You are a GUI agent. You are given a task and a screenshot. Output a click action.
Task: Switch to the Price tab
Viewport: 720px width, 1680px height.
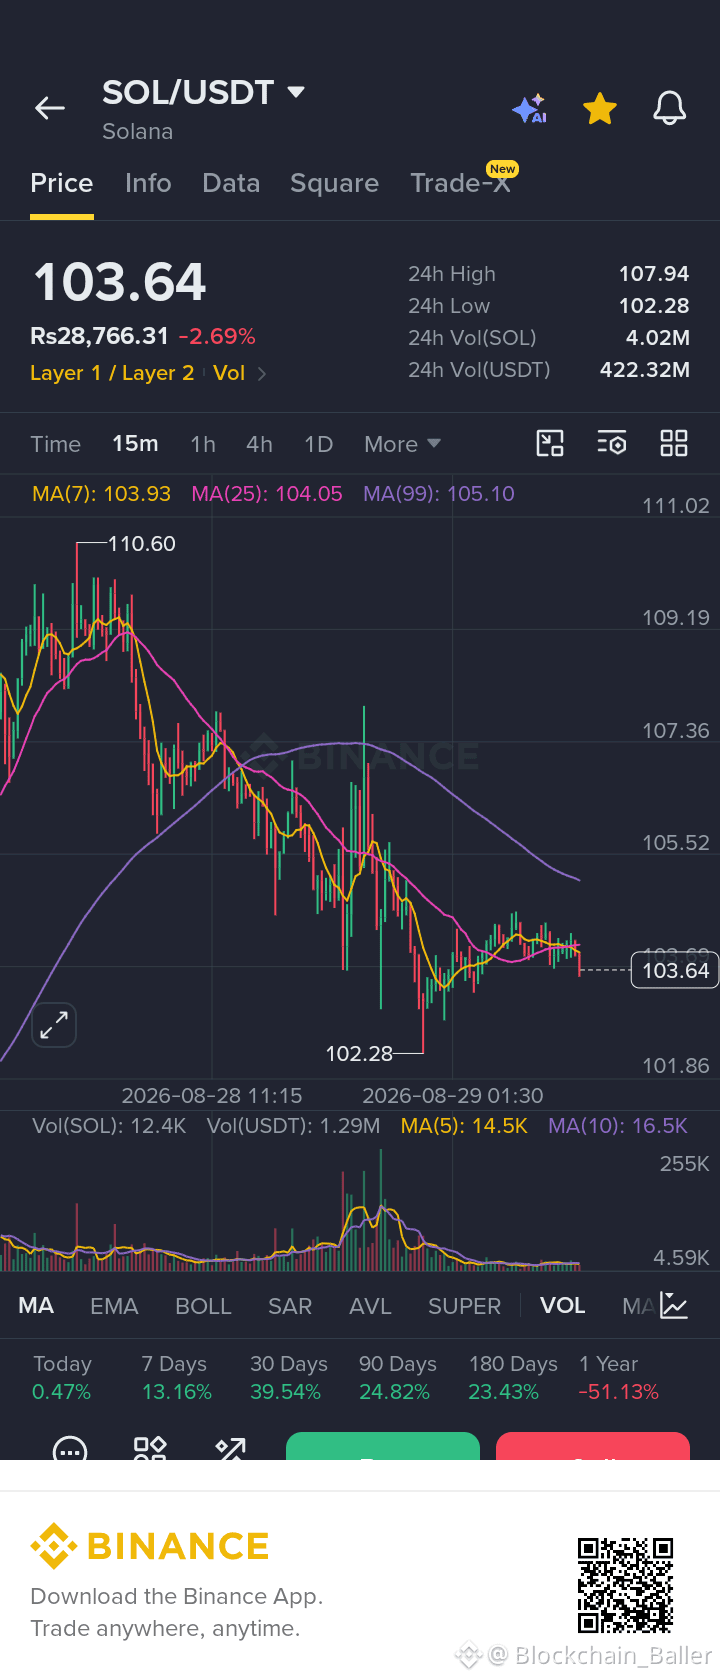coord(62,183)
